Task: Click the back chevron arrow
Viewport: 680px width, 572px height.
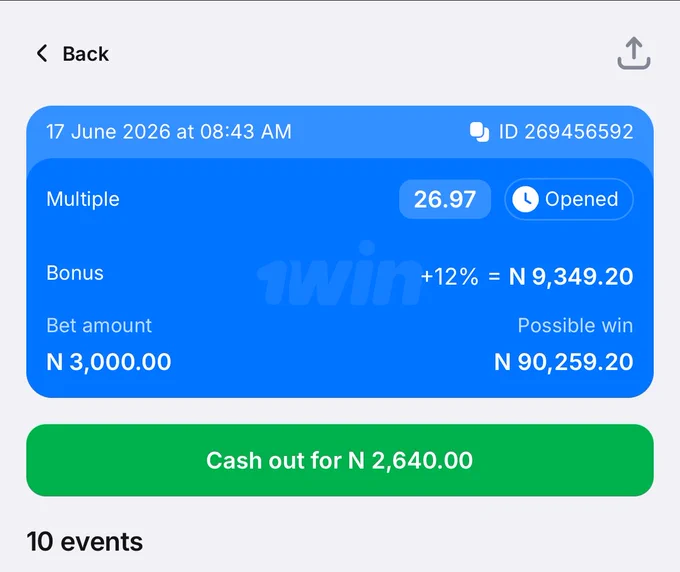Action: coord(42,53)
